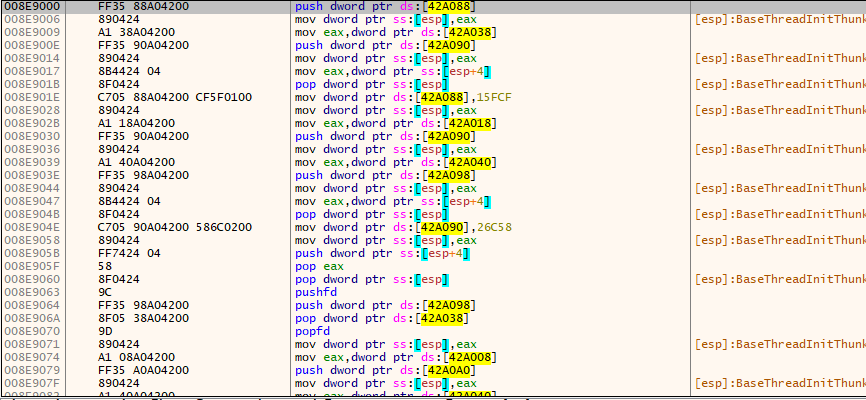Screen dimensions: 866x400
Task: Click opcode bytes C705 90A04200 586C0200
Action: coord(175,227)
